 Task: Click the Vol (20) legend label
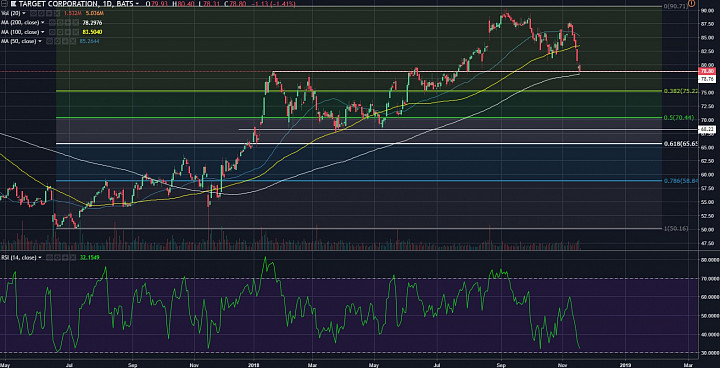[x=11, y=13]
